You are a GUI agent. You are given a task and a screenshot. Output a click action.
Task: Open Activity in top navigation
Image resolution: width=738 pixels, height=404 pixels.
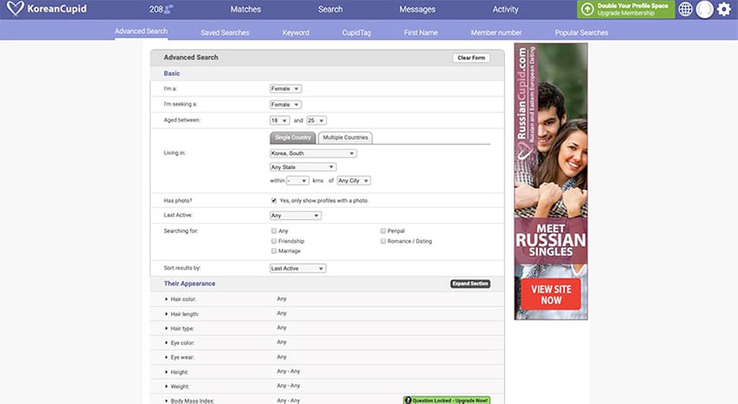click(x=505, y=9)
